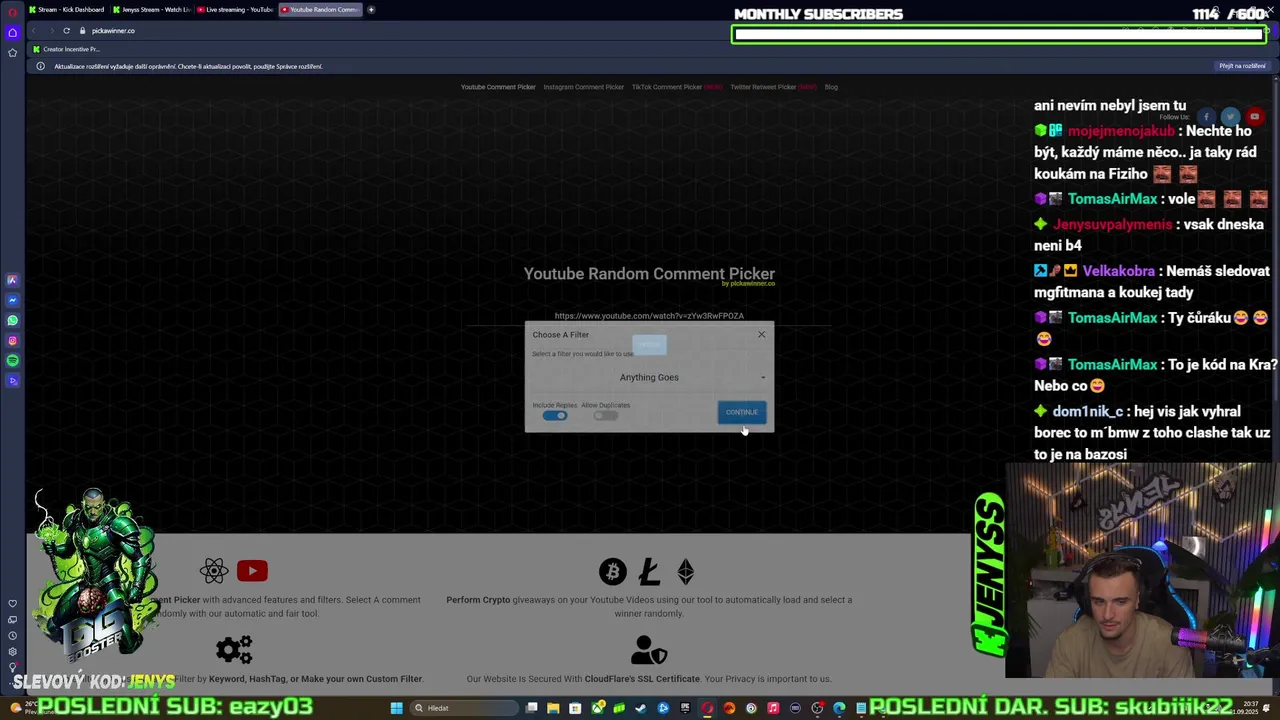The width and height of the screenshot is (1280, 720).
Task: Open Task View on the taskbar
Action: pyautogui.click(x=531, y=708)
